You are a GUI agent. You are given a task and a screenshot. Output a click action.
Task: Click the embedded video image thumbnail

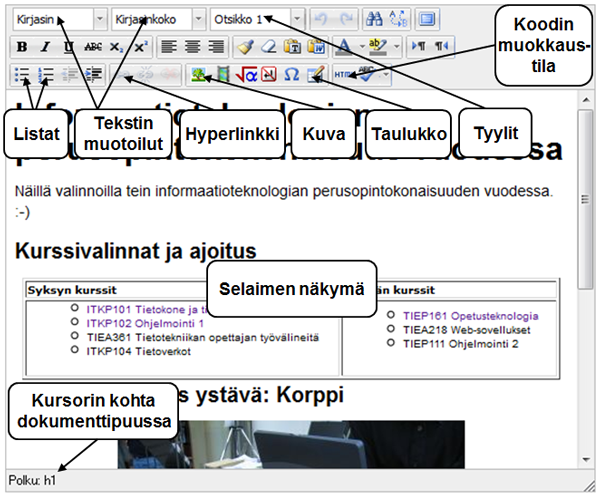[x=291, y=444]
